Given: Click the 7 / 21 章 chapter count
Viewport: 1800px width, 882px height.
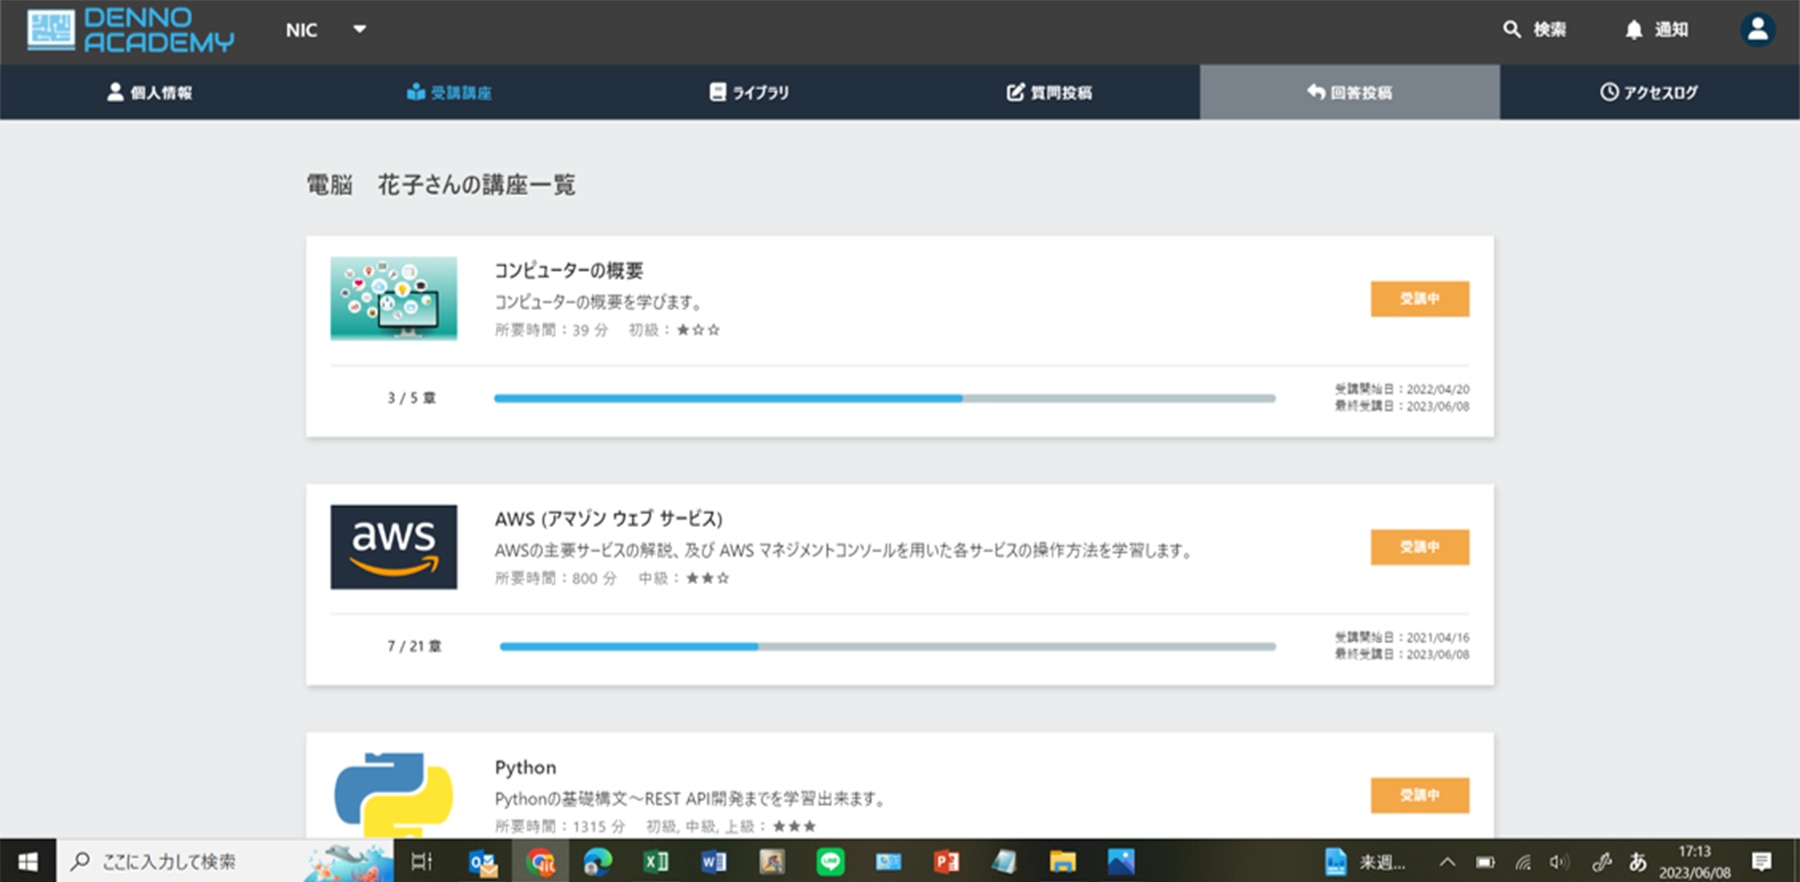Looking at the screenshot, I should coord(414,646).
